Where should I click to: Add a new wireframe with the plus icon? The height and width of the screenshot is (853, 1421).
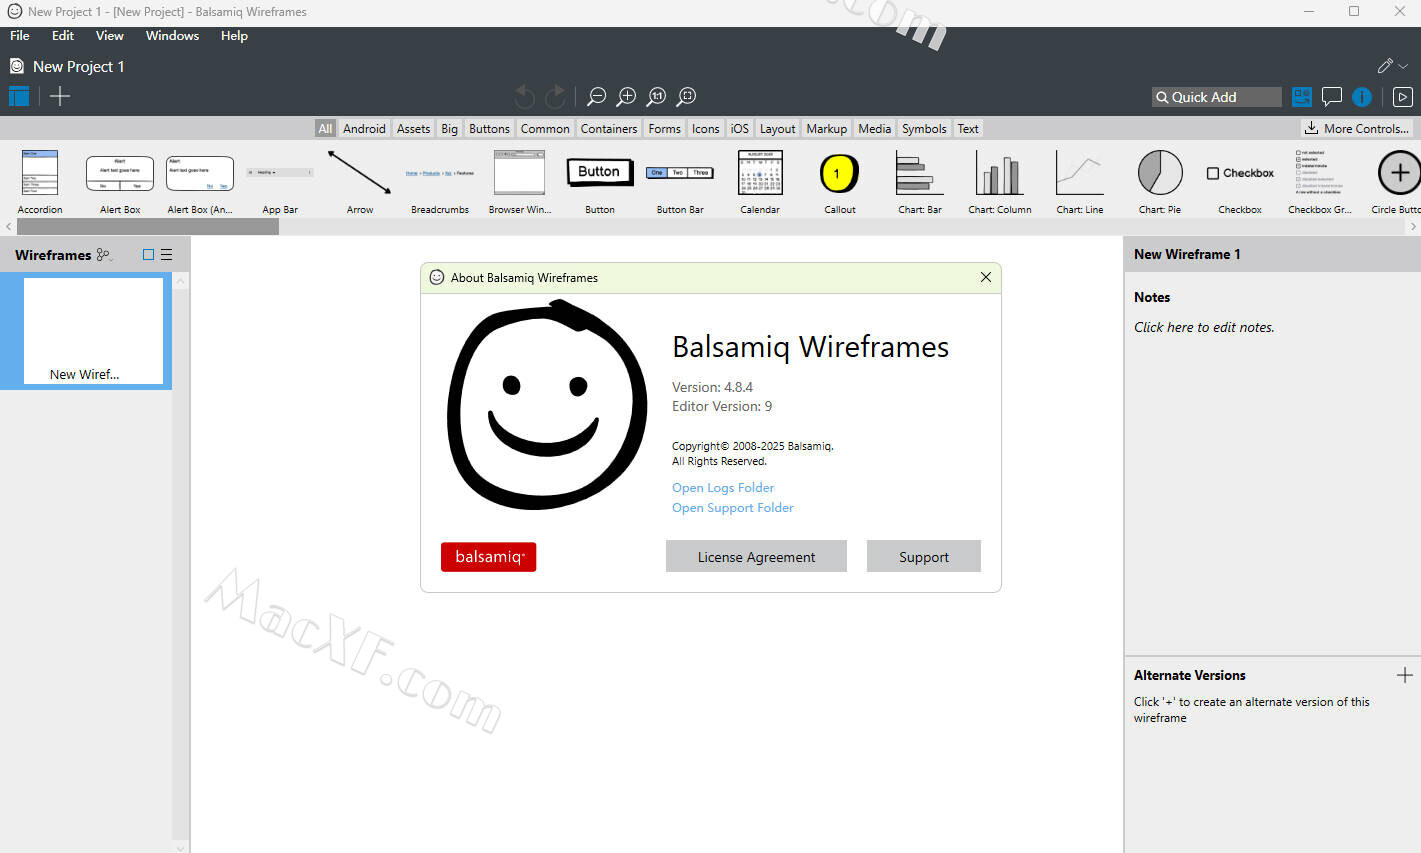click(x=60, y=96)
